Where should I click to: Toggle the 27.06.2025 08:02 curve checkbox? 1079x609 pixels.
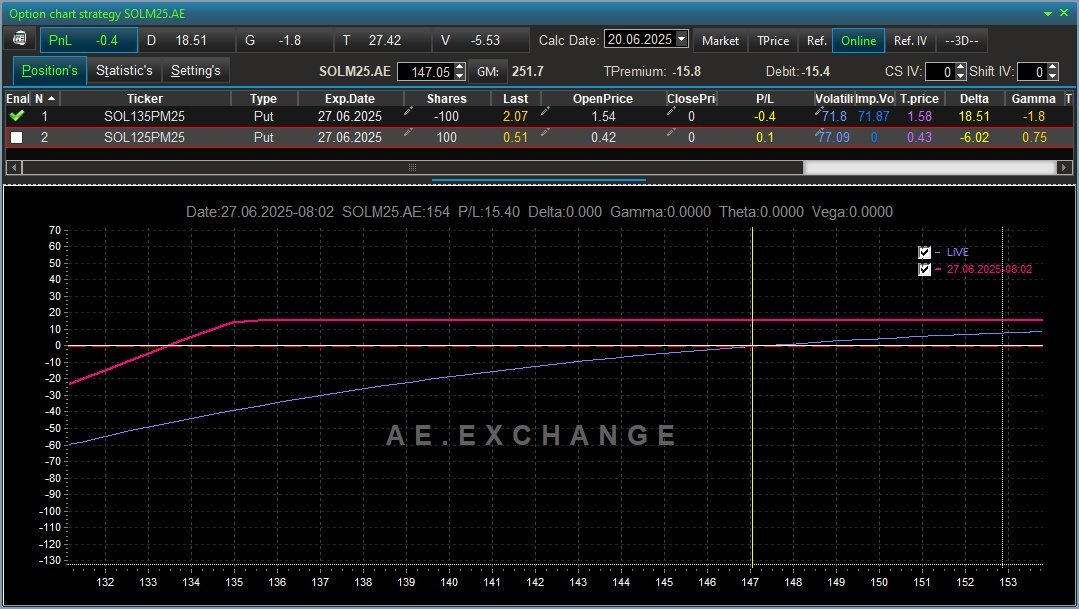[924, 269]
